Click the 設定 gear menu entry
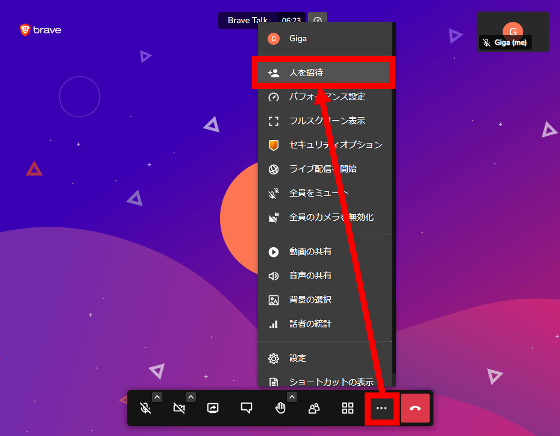560x436 pixels. tap(325, 358)
